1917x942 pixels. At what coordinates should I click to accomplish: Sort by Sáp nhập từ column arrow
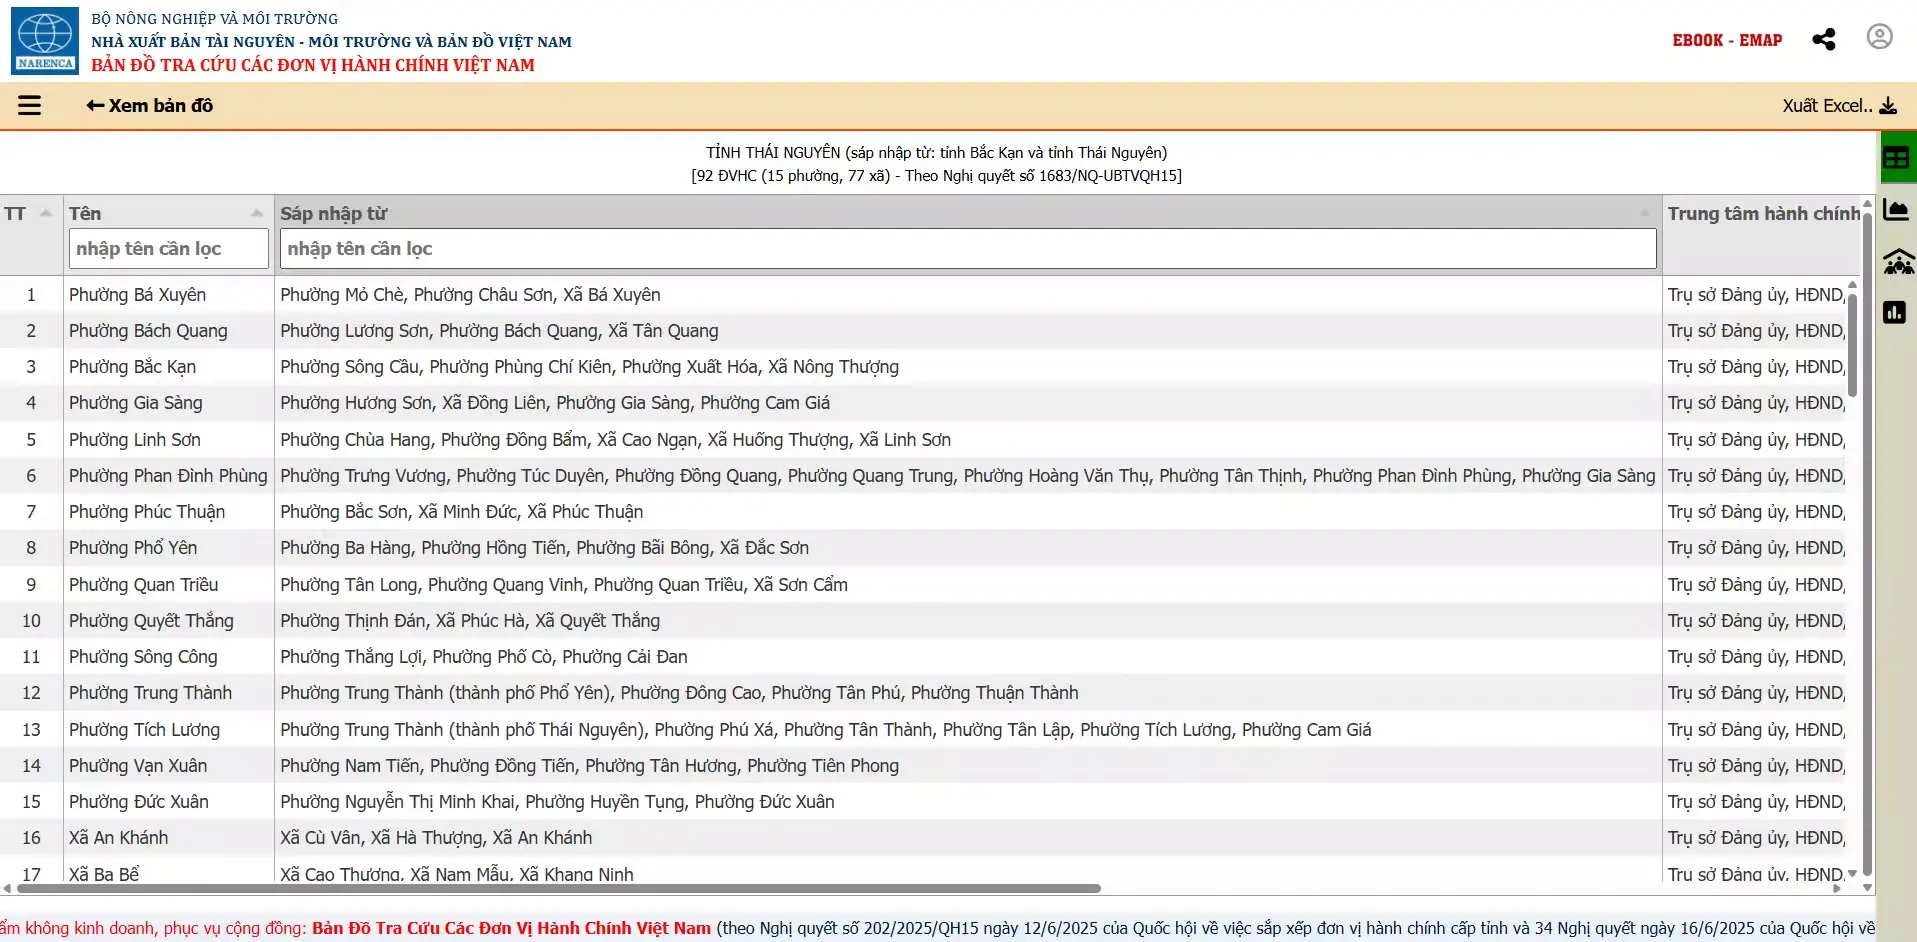pyautogui.click(x=1645, y=213)
